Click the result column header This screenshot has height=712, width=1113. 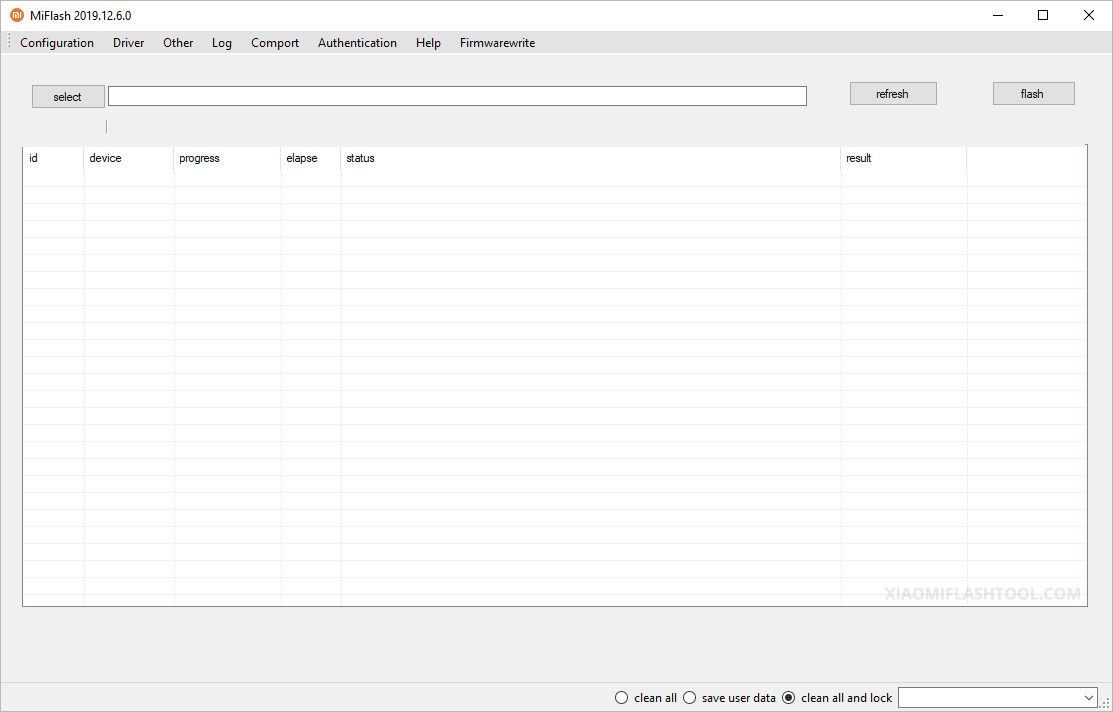tap(904, 158)
